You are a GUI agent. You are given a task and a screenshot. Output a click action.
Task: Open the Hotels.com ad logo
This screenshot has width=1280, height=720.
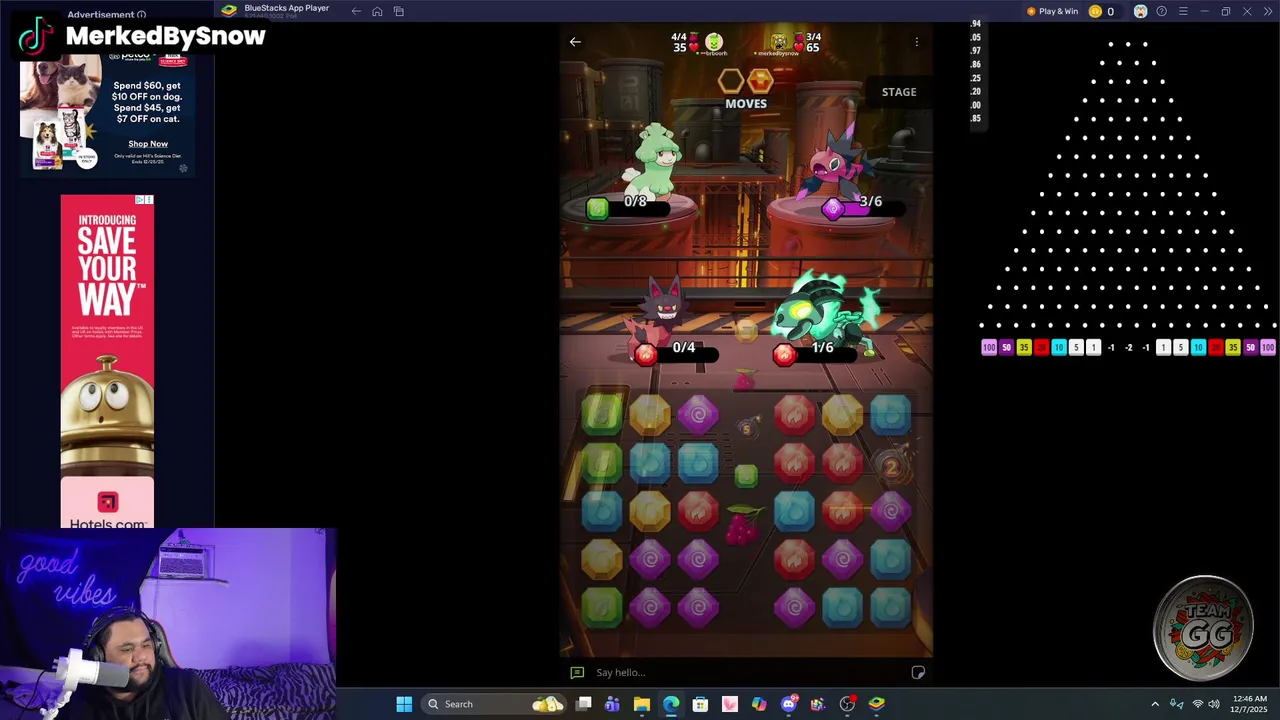108,502
